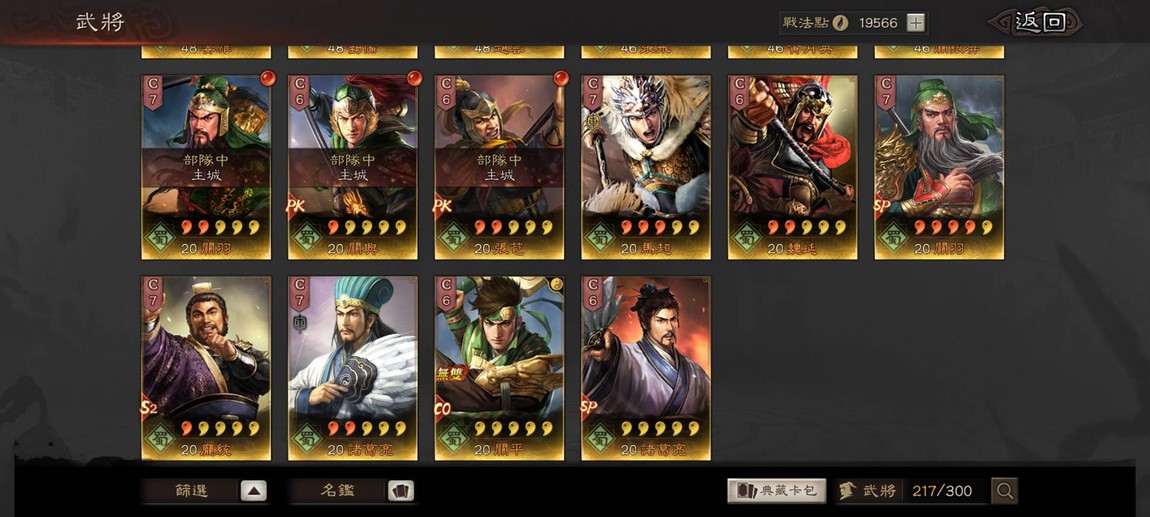Select the 龐統 general card

[206, 368]
